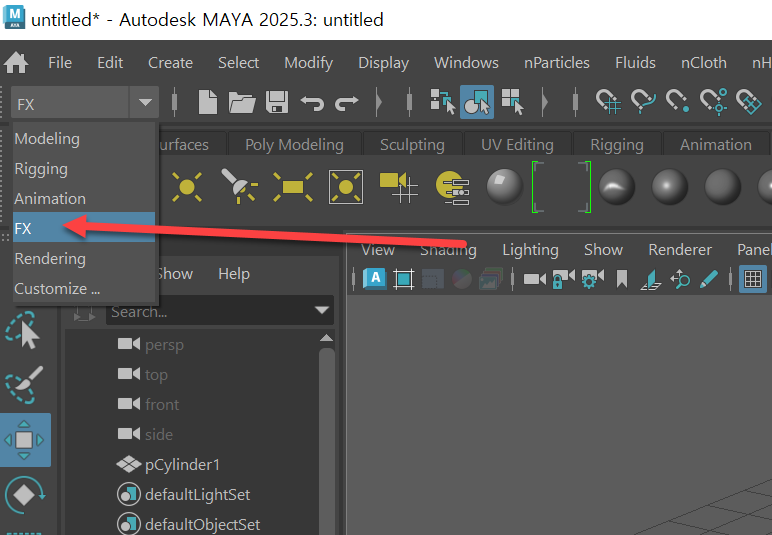Activate the Move tool
772x535 pixels.
24,440
